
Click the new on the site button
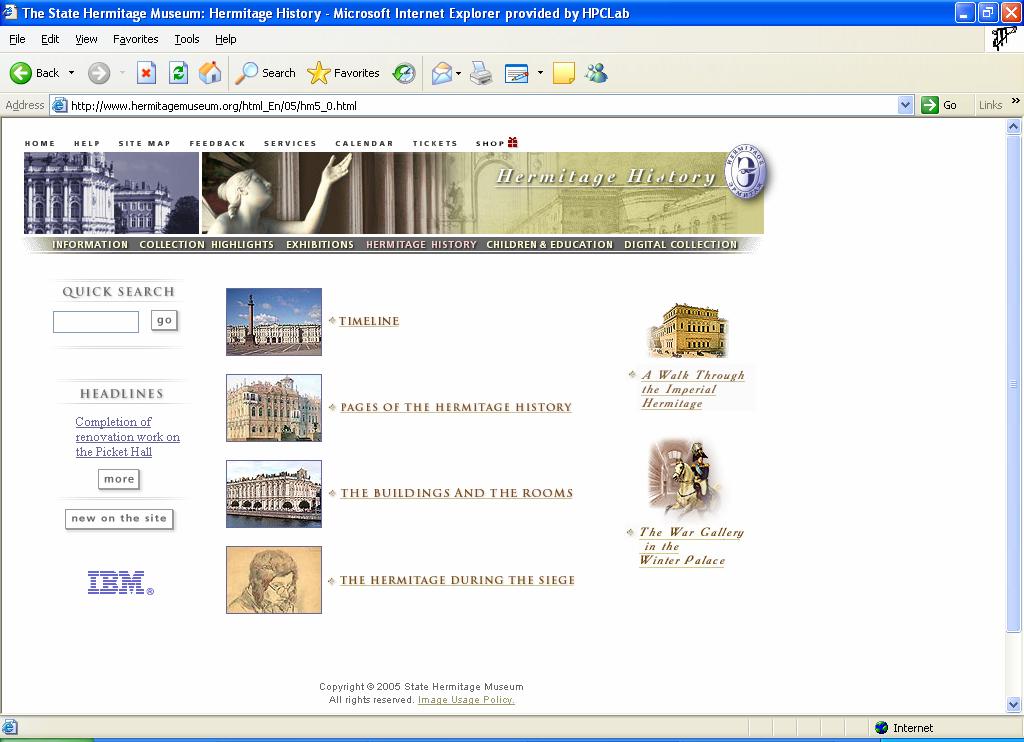[119, 519]
